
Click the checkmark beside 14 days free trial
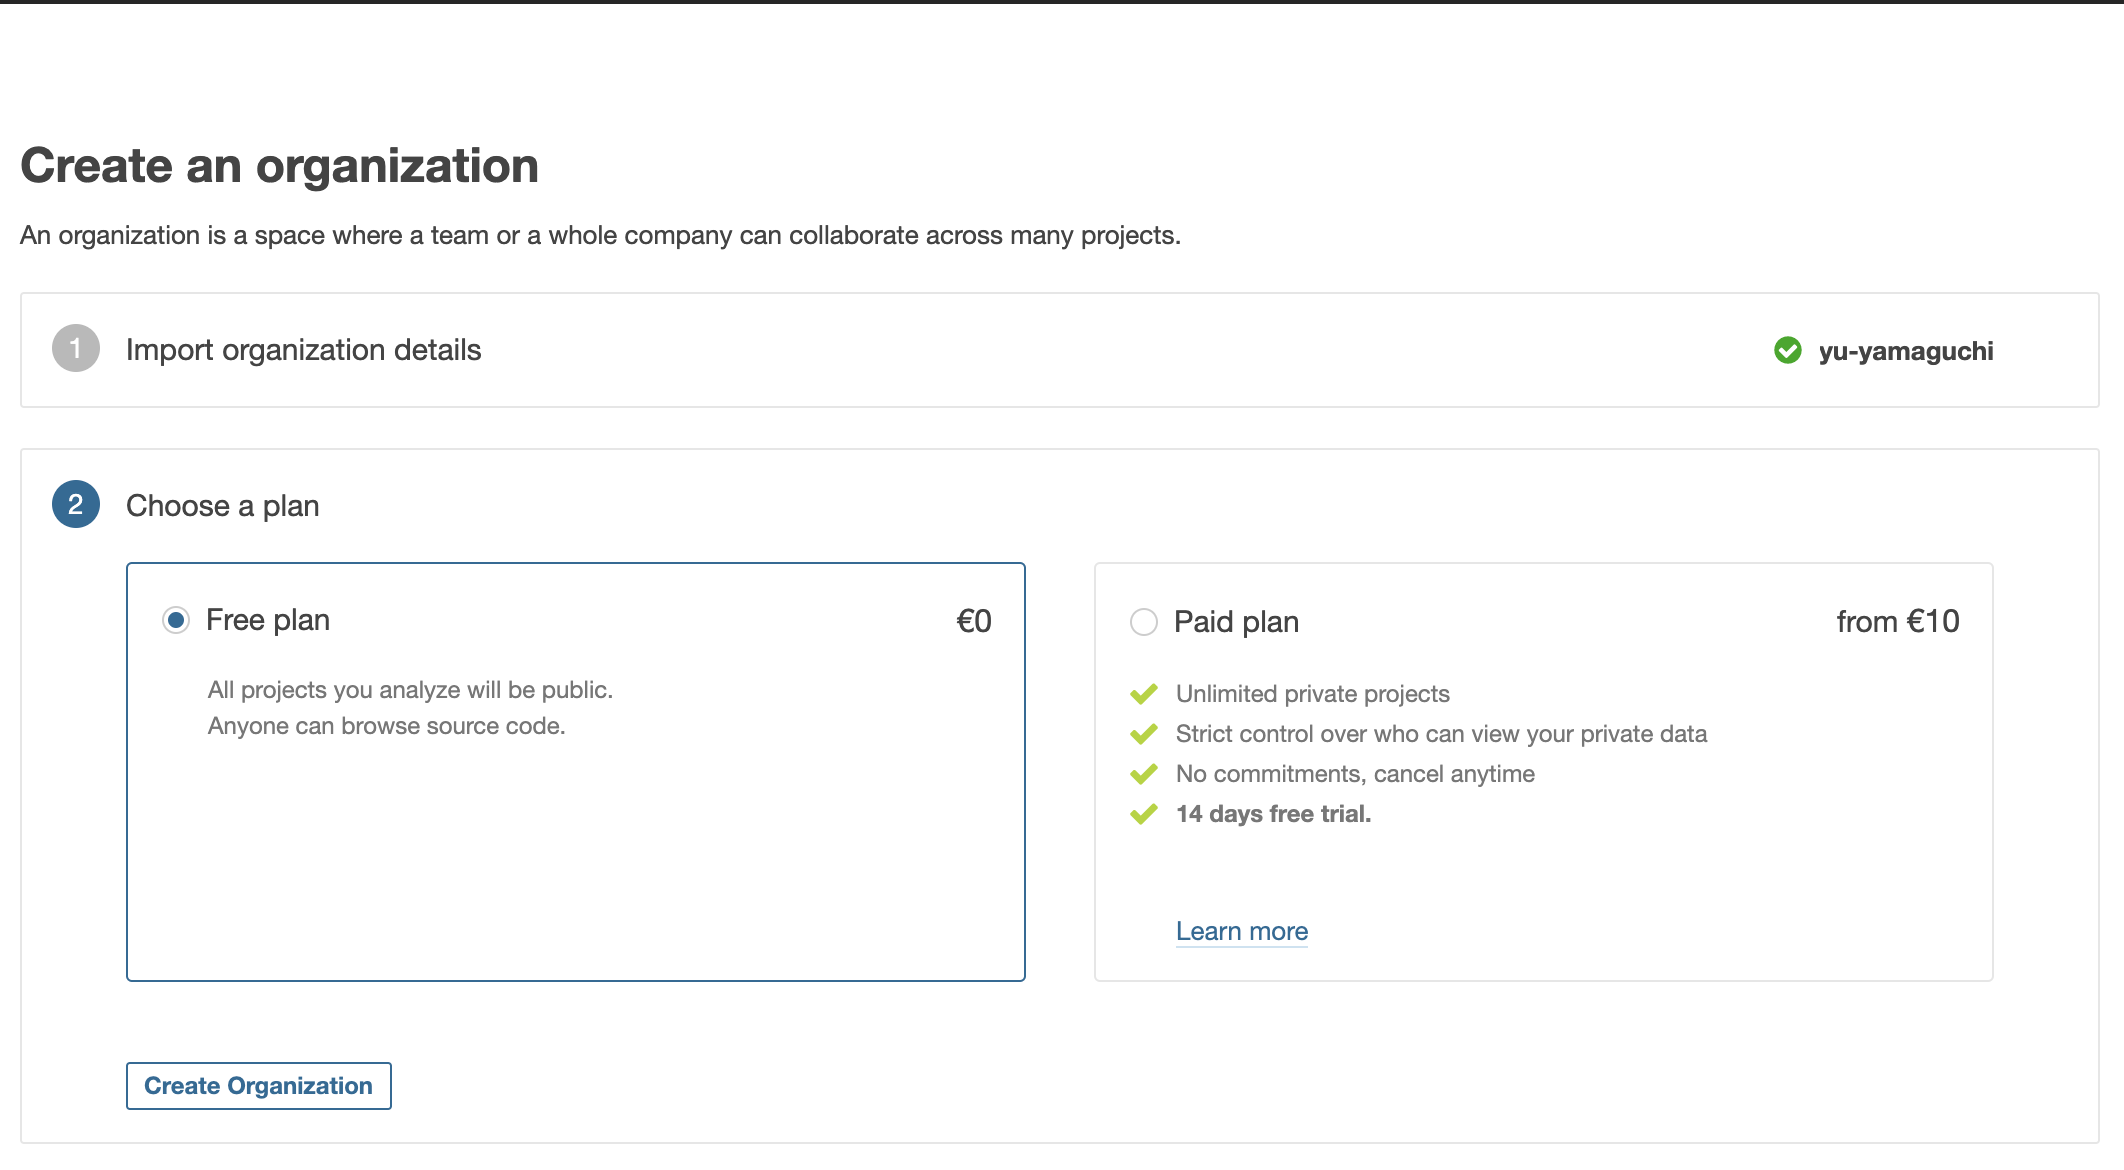click(1146, 814)
